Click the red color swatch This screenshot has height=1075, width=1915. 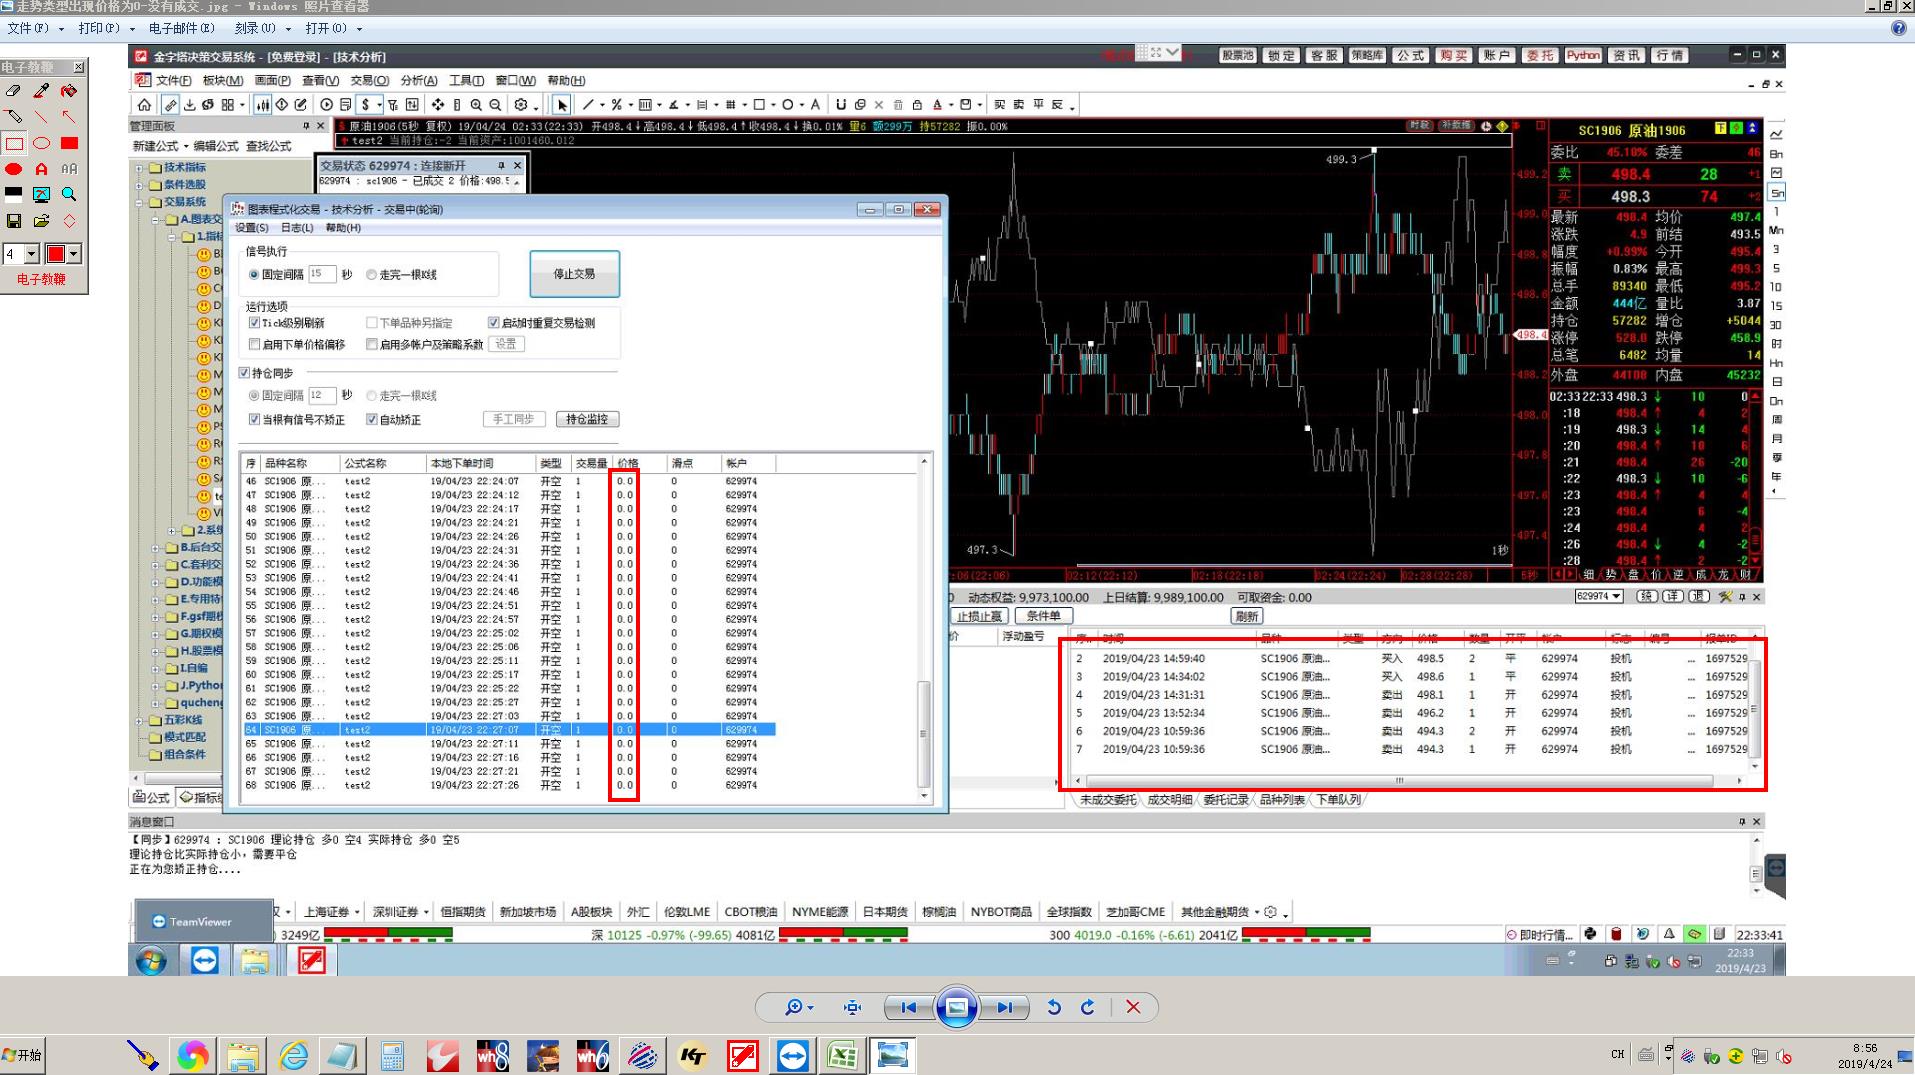(x=56, y=254)
